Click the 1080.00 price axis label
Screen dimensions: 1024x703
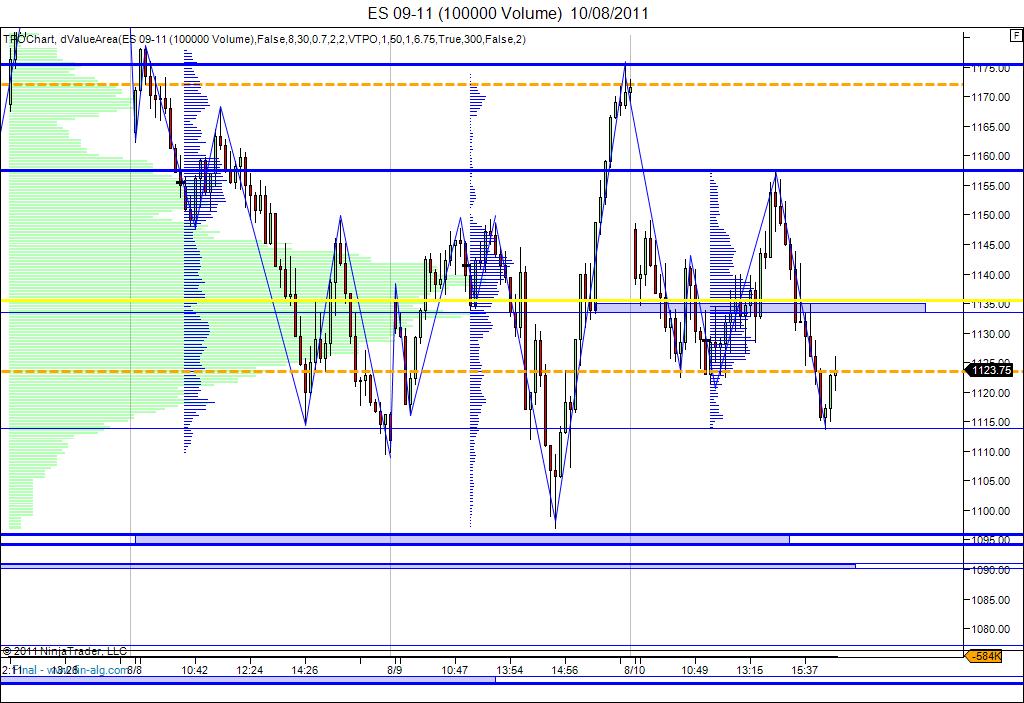point(991,629)
